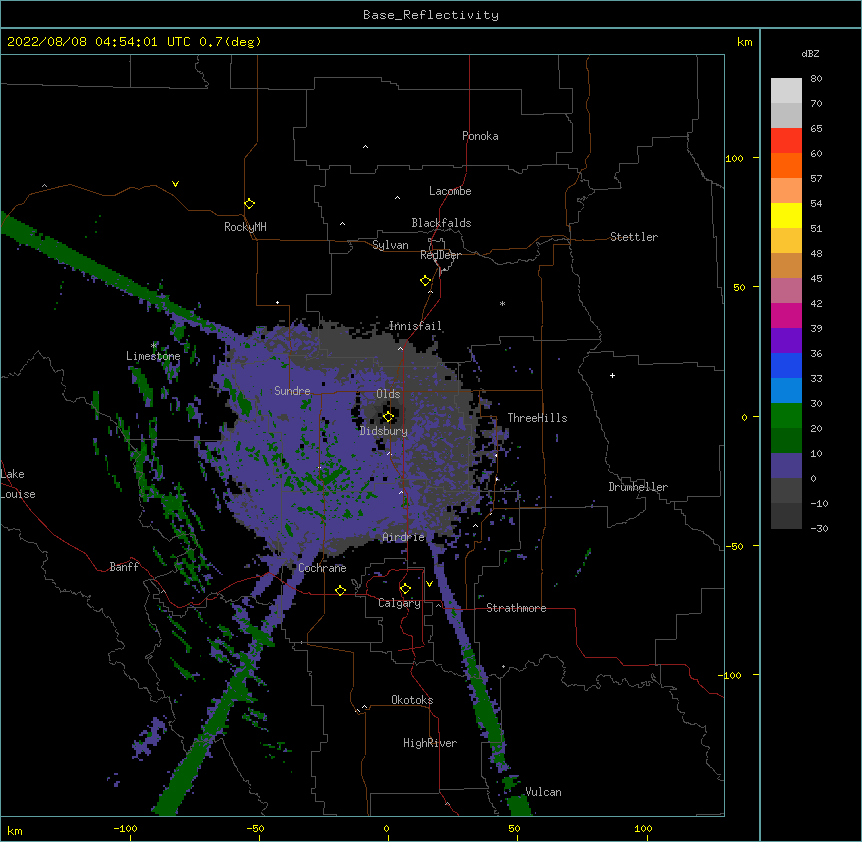Click the RockyMH label
The height and width of the screenshot is (842, 862).
[x=245, y=227]
